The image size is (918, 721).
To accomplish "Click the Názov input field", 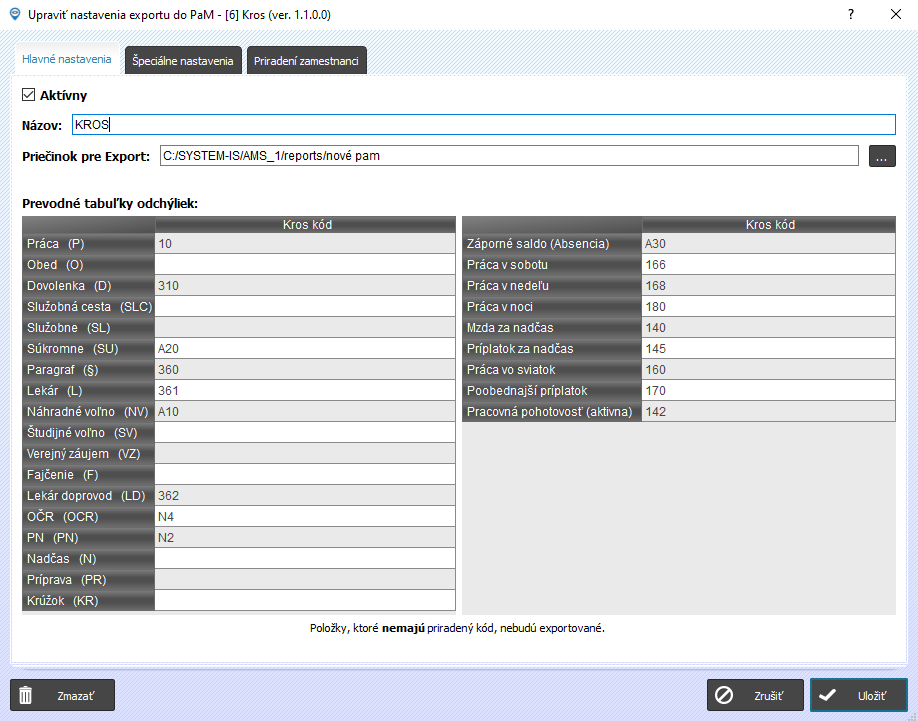I will coord(484,125).
